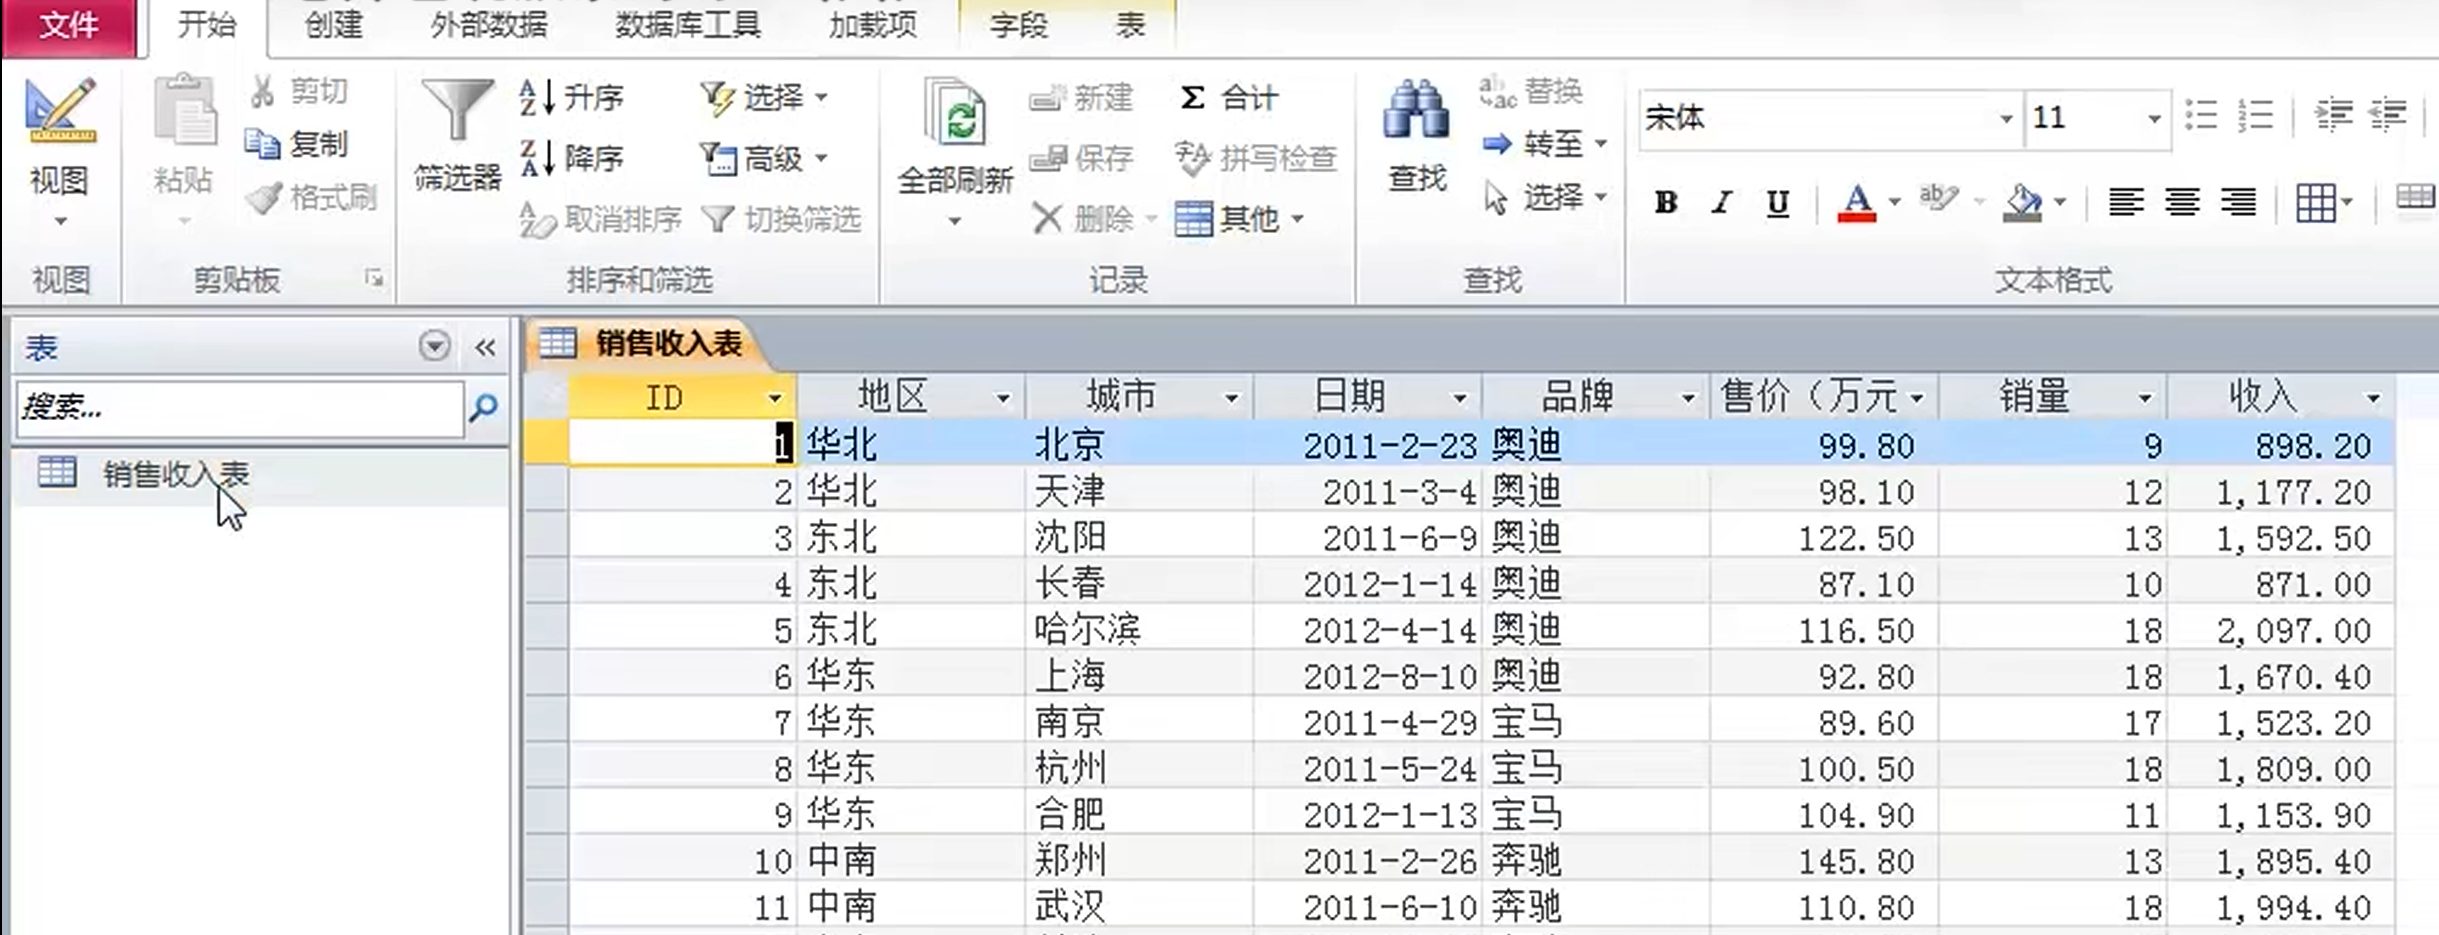This screenshot has height=935, width=2439.
Task: Click in the 搜索... navigation search field
Action: (x=240, y=408)
